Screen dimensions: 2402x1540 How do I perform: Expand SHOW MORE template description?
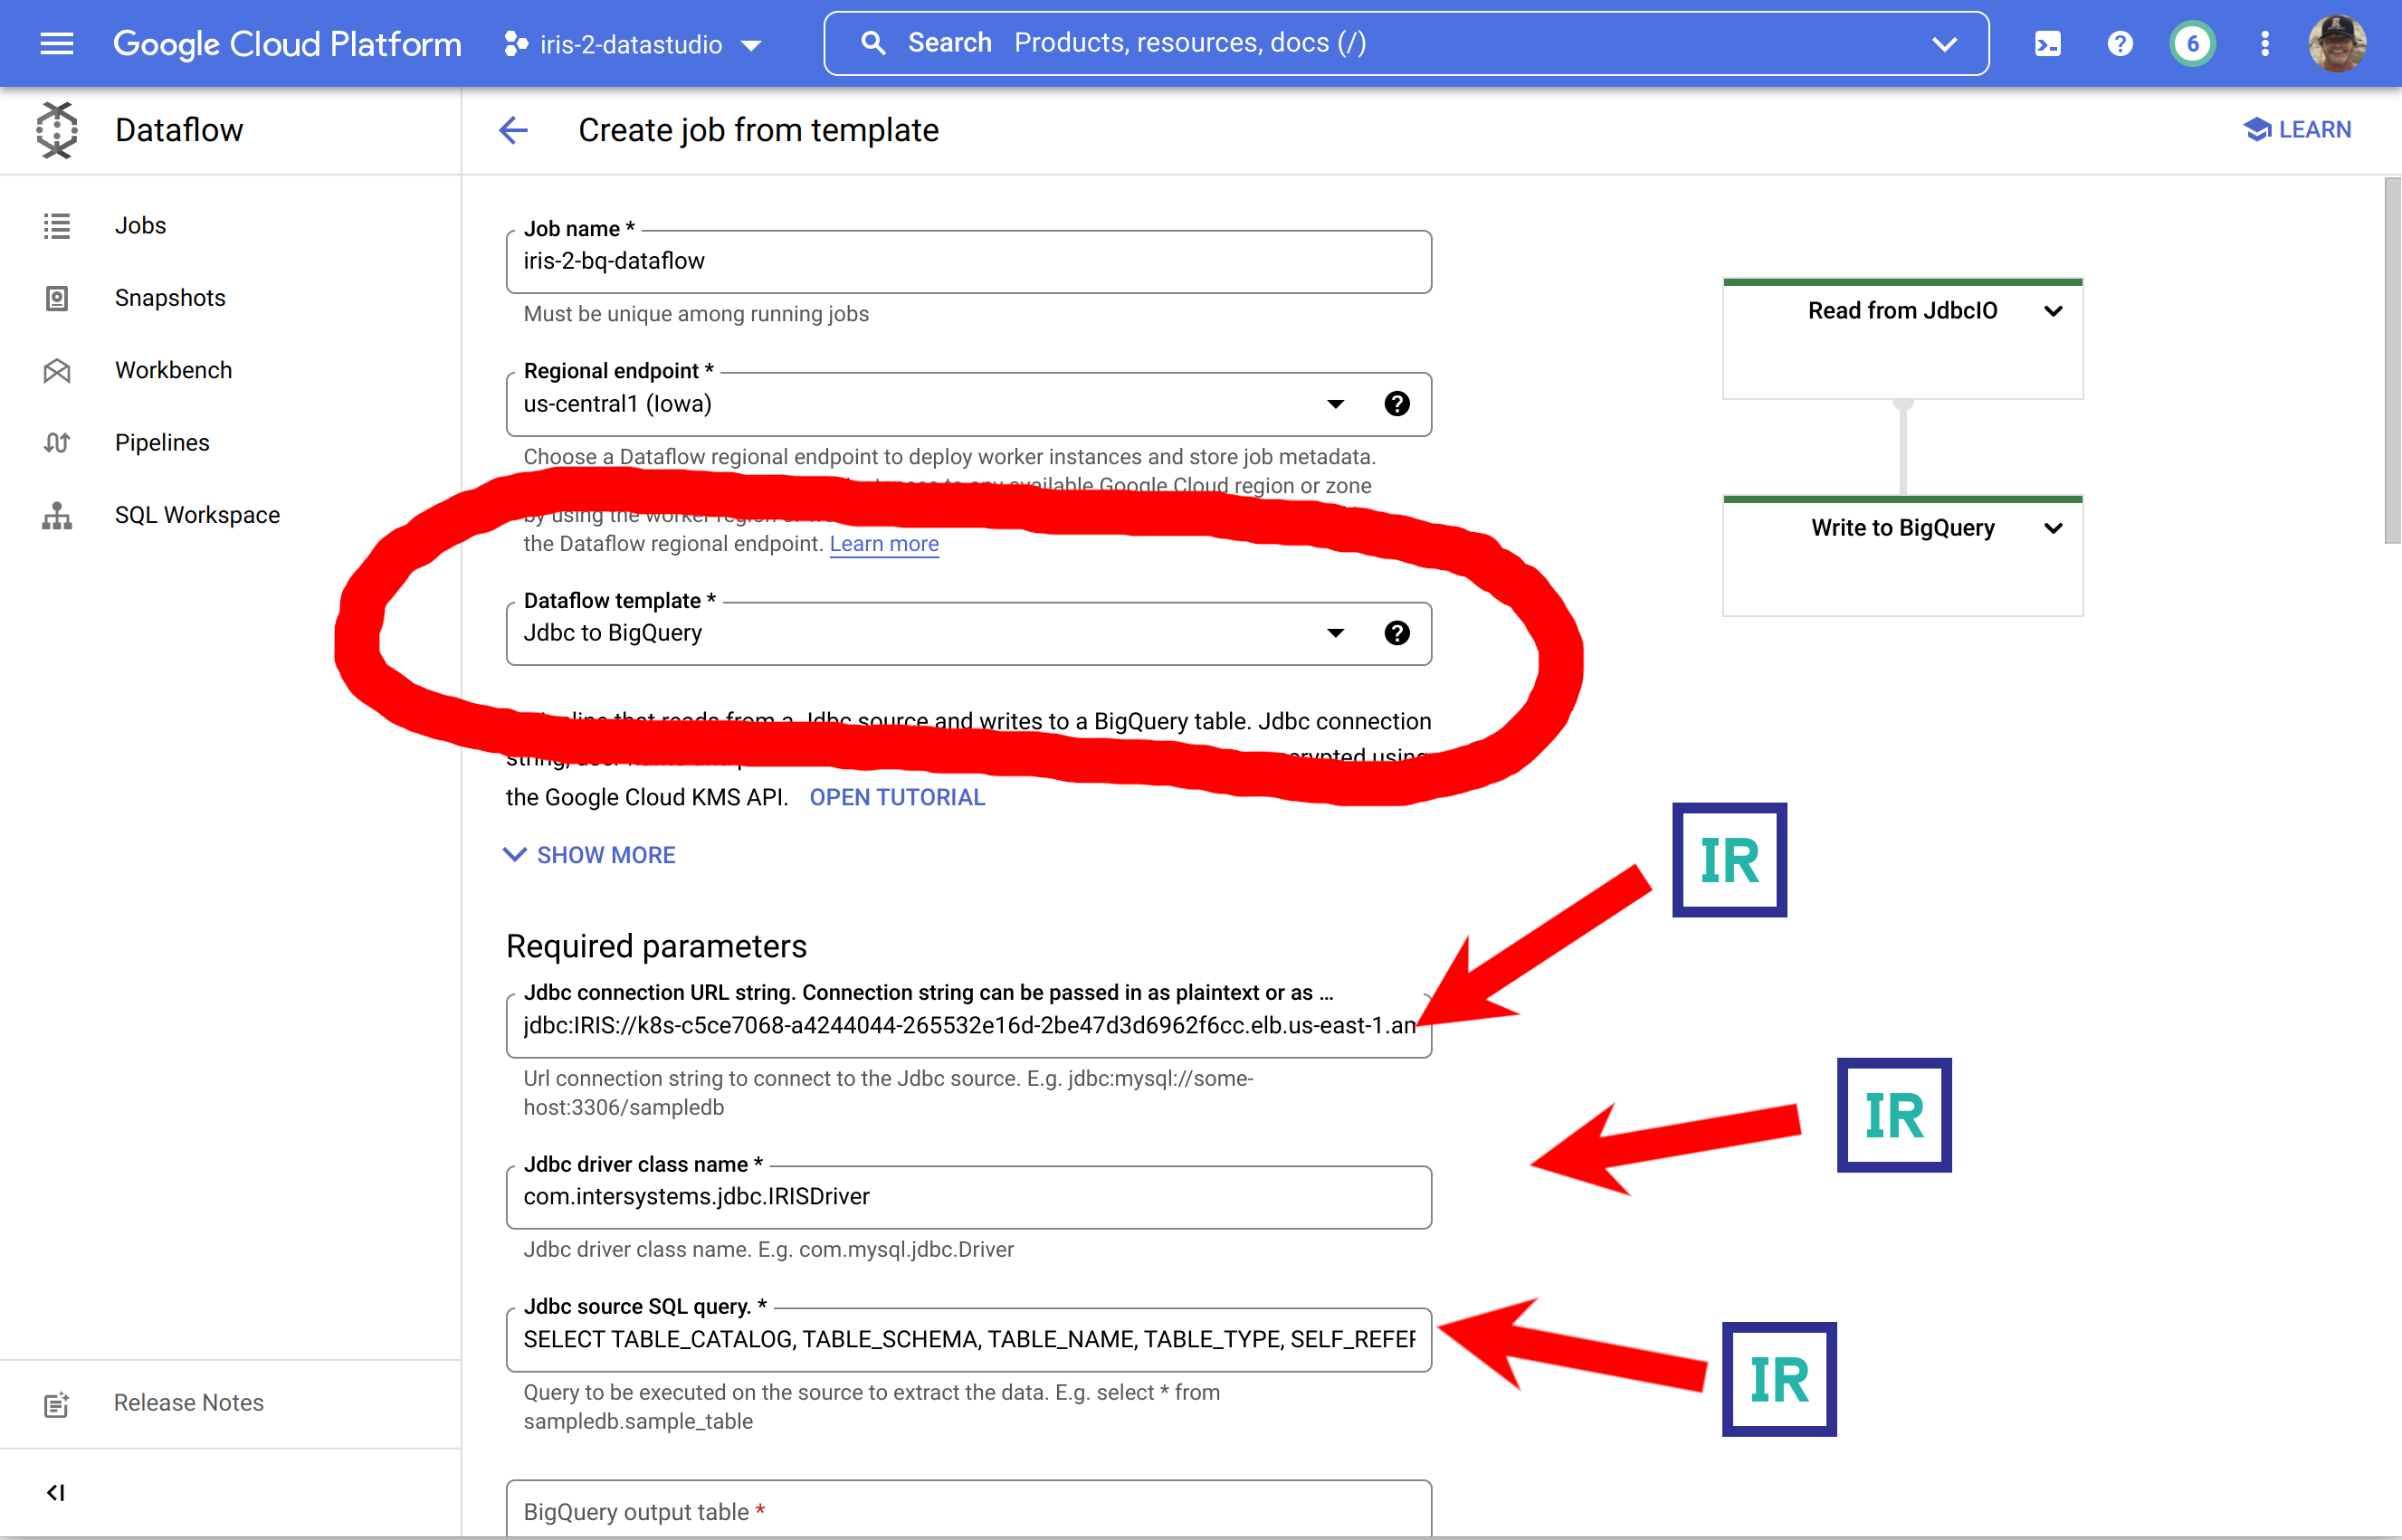pyautogui.click(x=590, y=855)
